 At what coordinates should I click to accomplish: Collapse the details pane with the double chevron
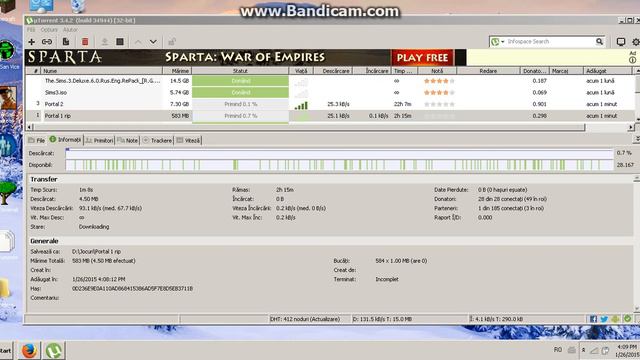pyautogui.click(x=637, y=140)
